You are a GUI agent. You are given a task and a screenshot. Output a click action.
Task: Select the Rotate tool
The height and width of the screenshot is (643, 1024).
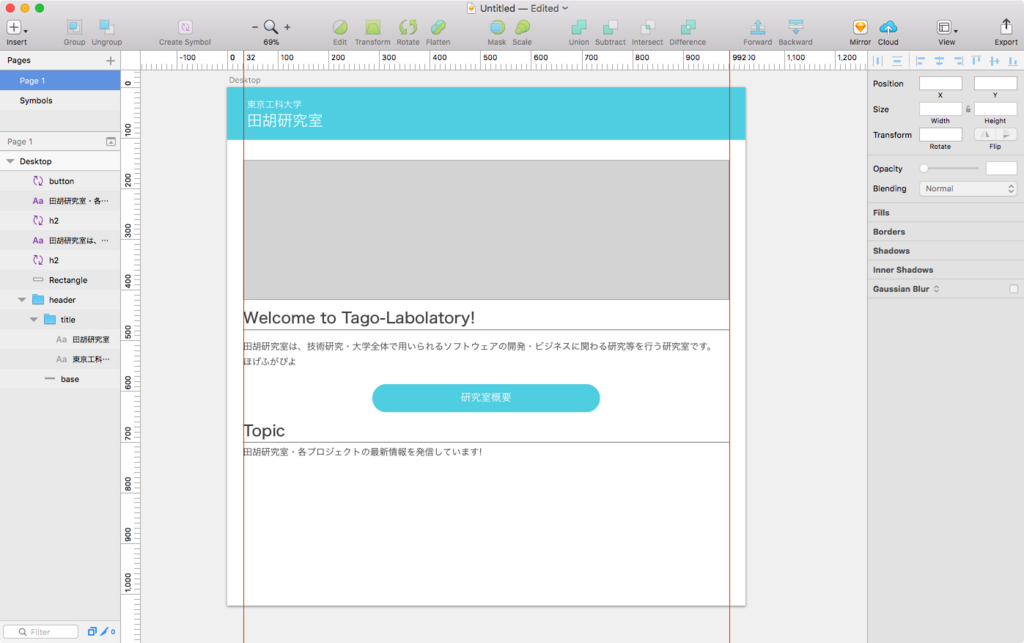408,27
